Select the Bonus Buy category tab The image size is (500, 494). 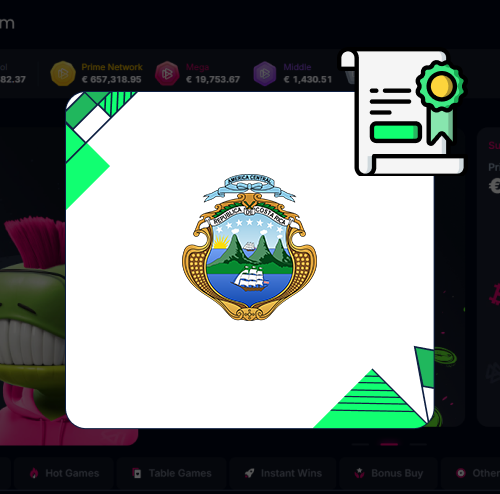pos(388,473)
